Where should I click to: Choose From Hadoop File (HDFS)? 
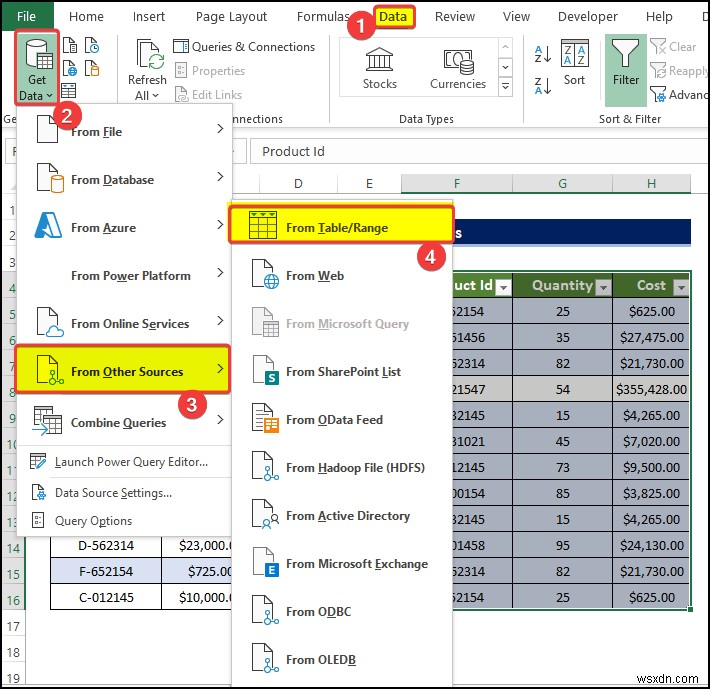tap(342, 468)
